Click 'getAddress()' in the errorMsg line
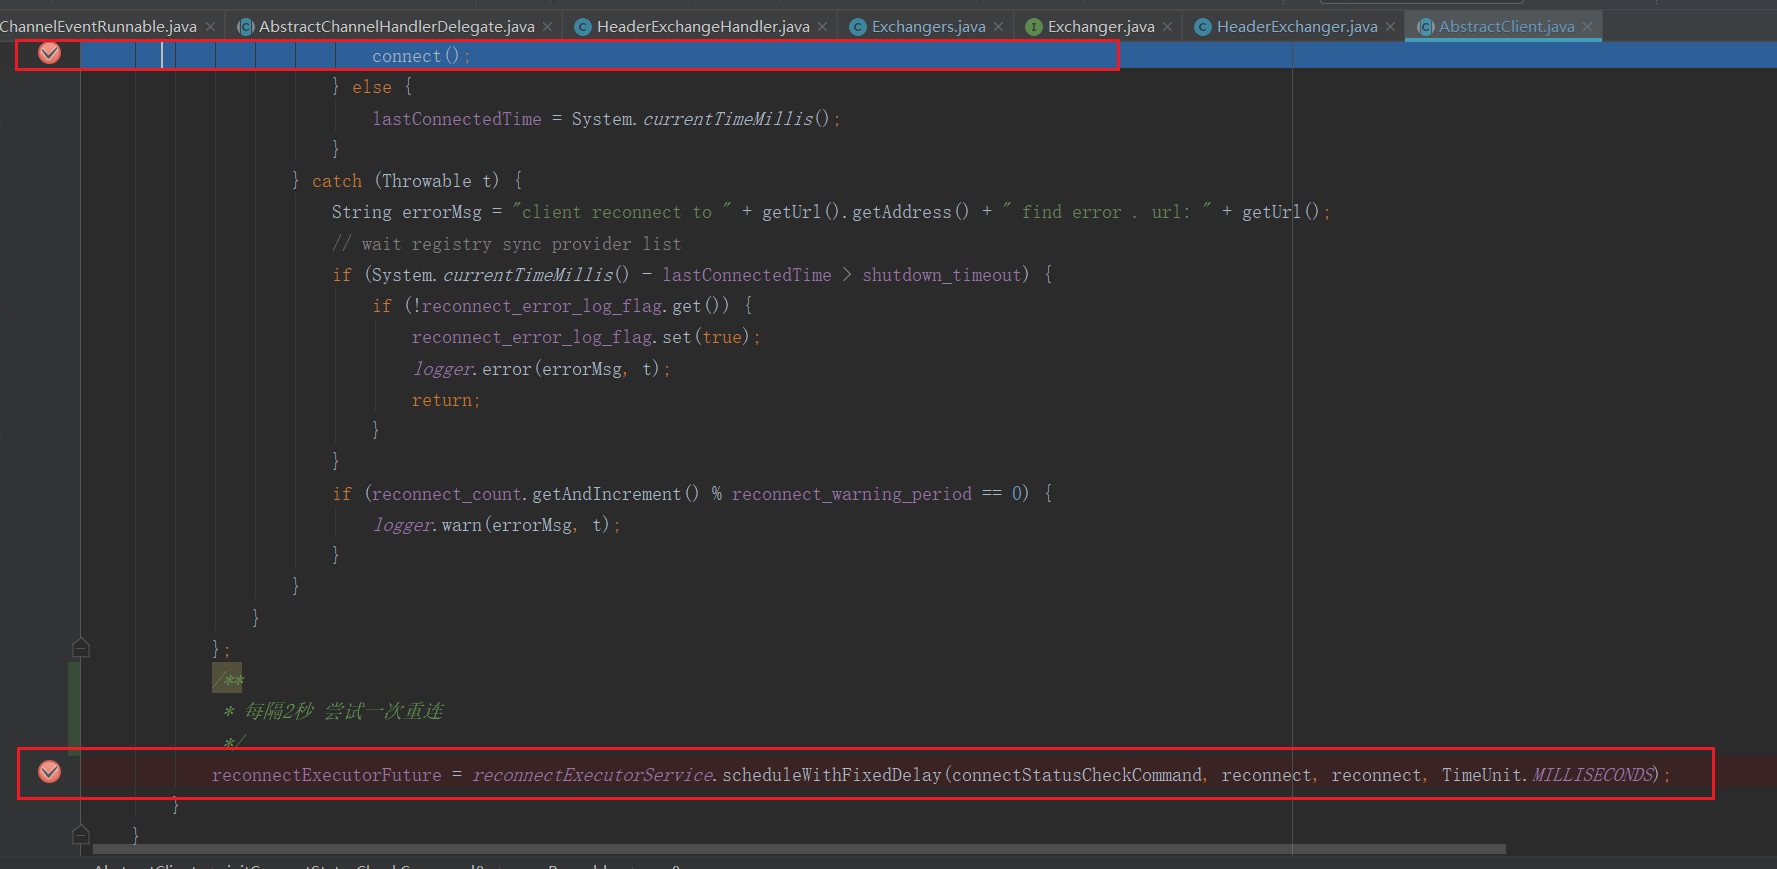Screen dimensions: 1777x869 point(910,212)
